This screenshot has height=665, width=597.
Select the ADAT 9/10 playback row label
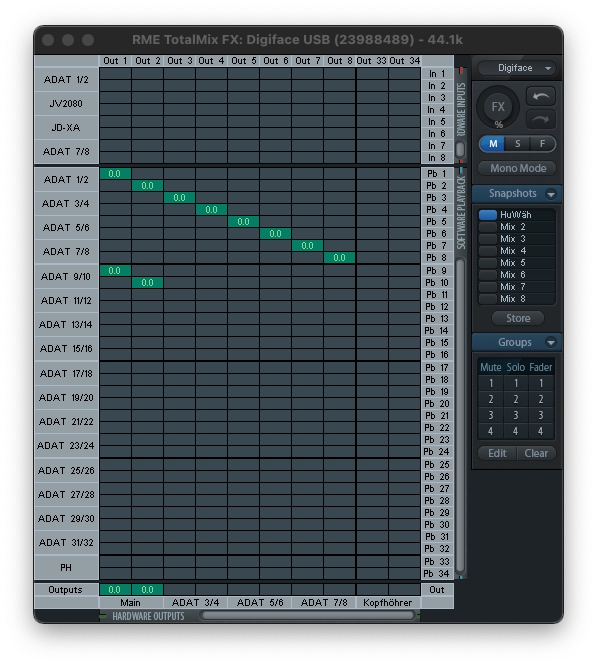(66, 277)
